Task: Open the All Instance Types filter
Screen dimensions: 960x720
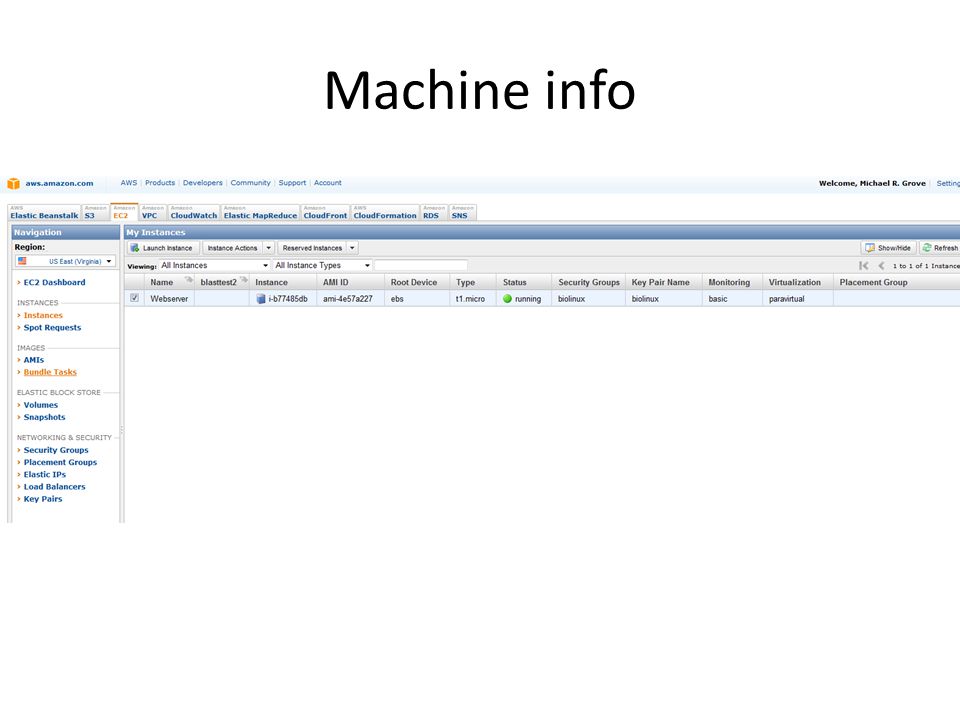Action: pyautogui.click(x=322, y=265)
